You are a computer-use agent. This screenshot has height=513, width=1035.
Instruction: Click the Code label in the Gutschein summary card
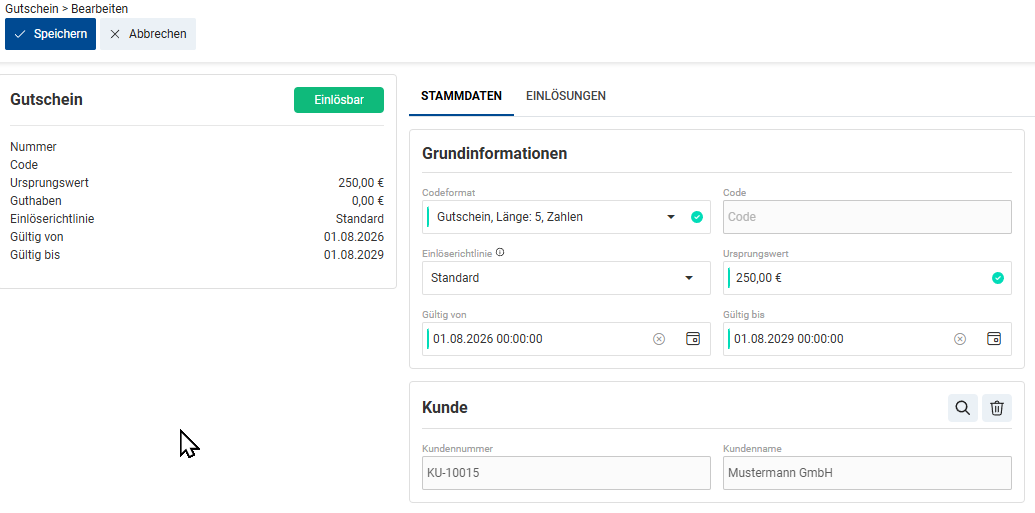click(24, 165)
